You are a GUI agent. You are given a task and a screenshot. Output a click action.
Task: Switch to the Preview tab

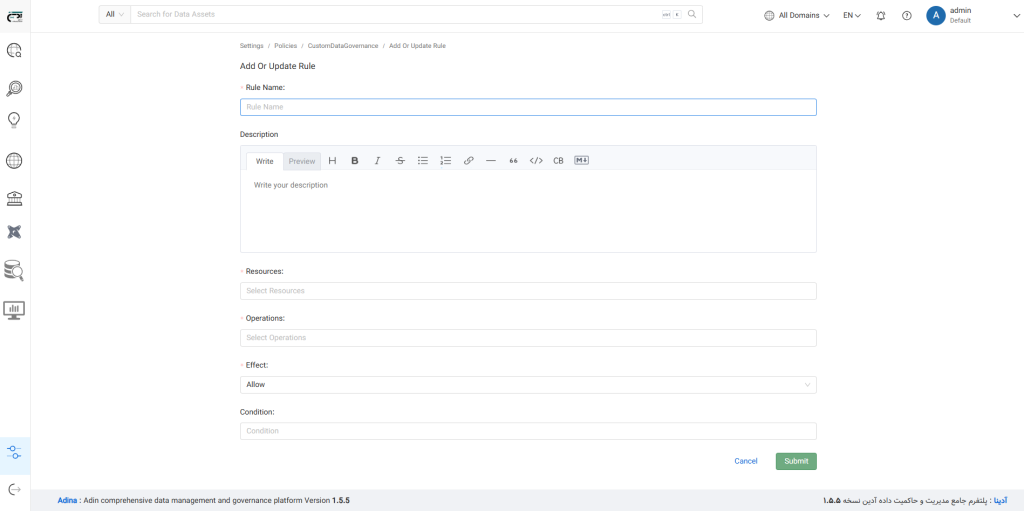pyautogui.click(x=302, y=161)
